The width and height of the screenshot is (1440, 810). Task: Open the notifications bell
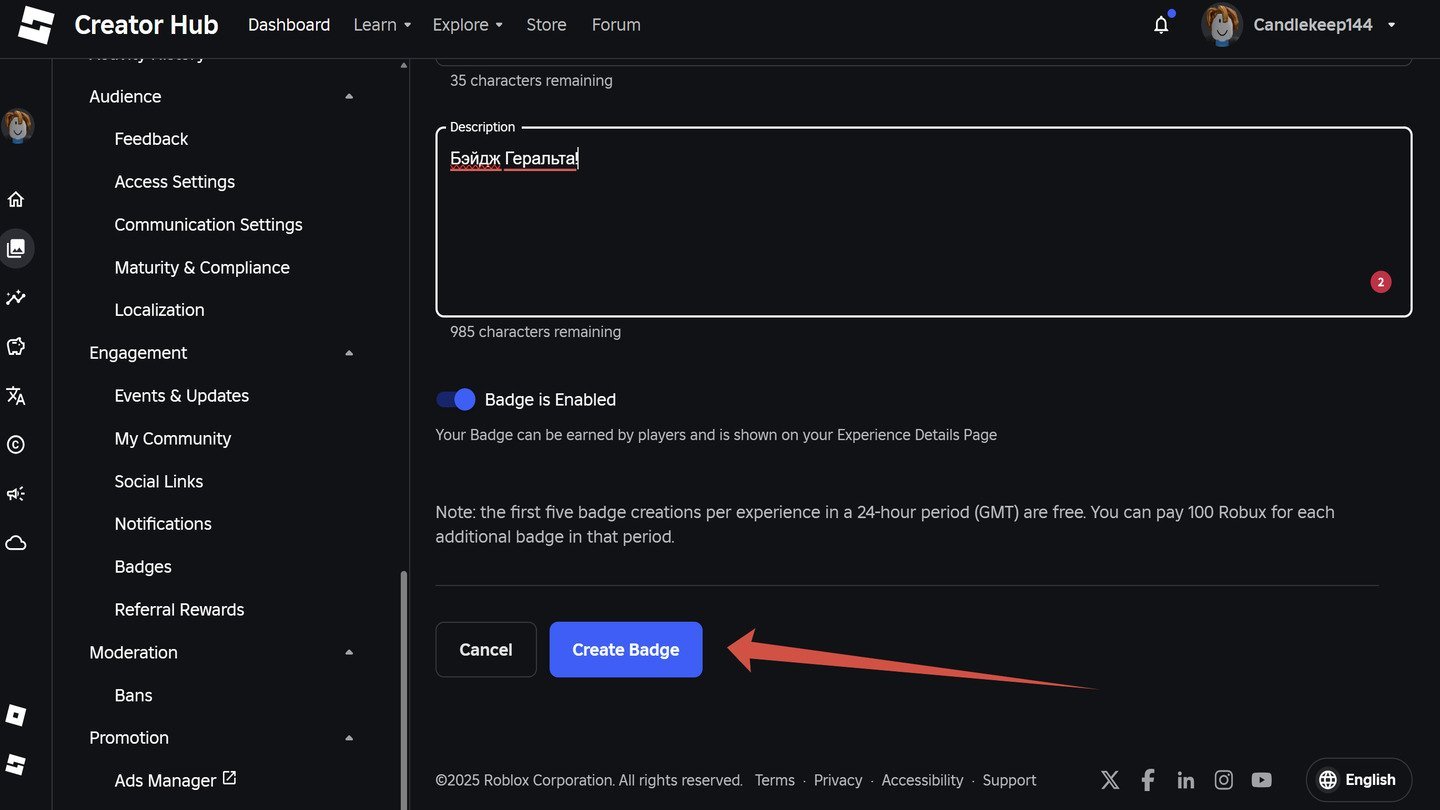coord(1161,25)
